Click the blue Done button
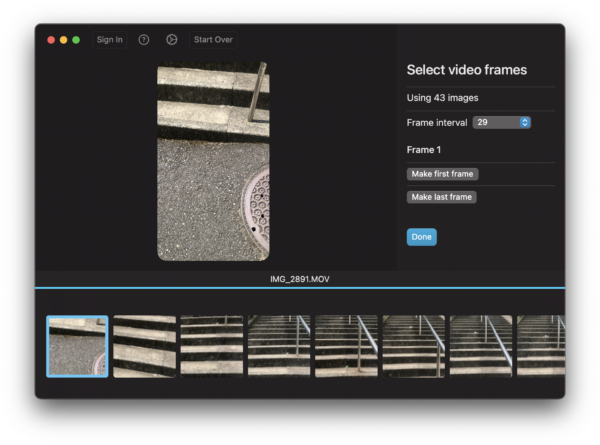Screen dimensions: 600x445 (x=421, y=237)
